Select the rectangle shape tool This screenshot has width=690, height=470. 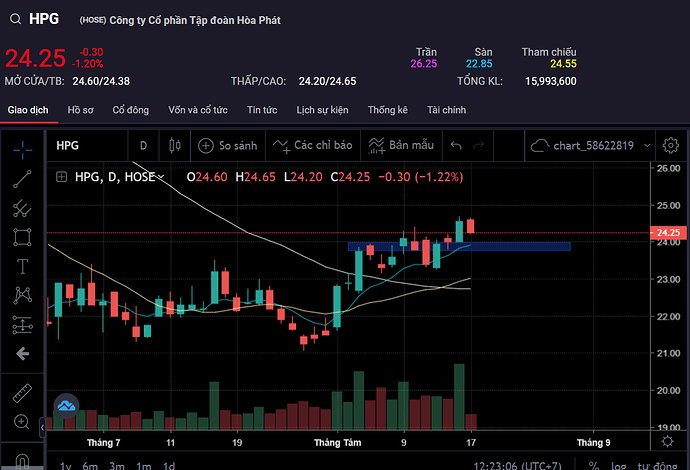pyautogui.click(x=22, y=237)
